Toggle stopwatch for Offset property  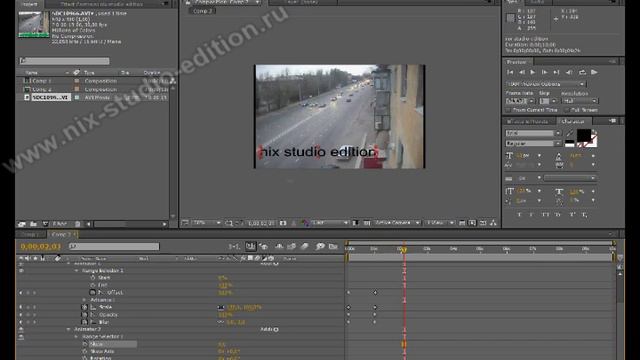click(92, 293)
